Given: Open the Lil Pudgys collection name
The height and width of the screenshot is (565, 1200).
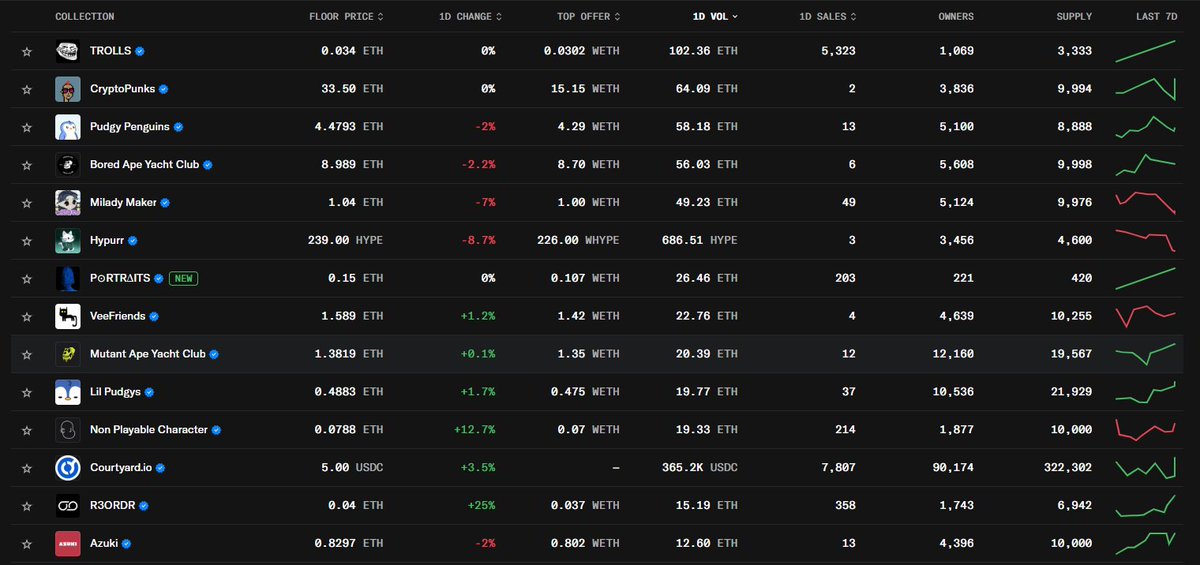Looking at the screenshot, I should point(116,392).
